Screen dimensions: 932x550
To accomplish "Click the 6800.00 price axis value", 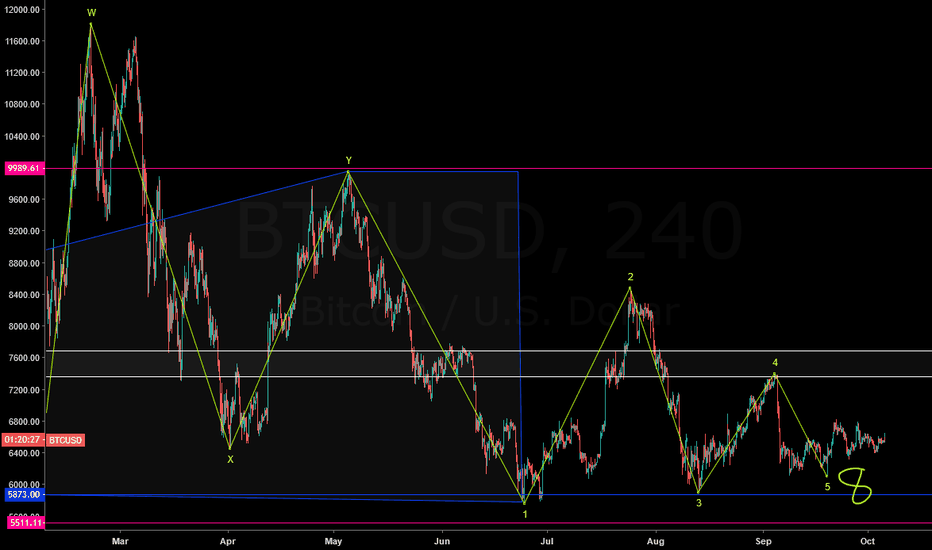I will point(24,421).
